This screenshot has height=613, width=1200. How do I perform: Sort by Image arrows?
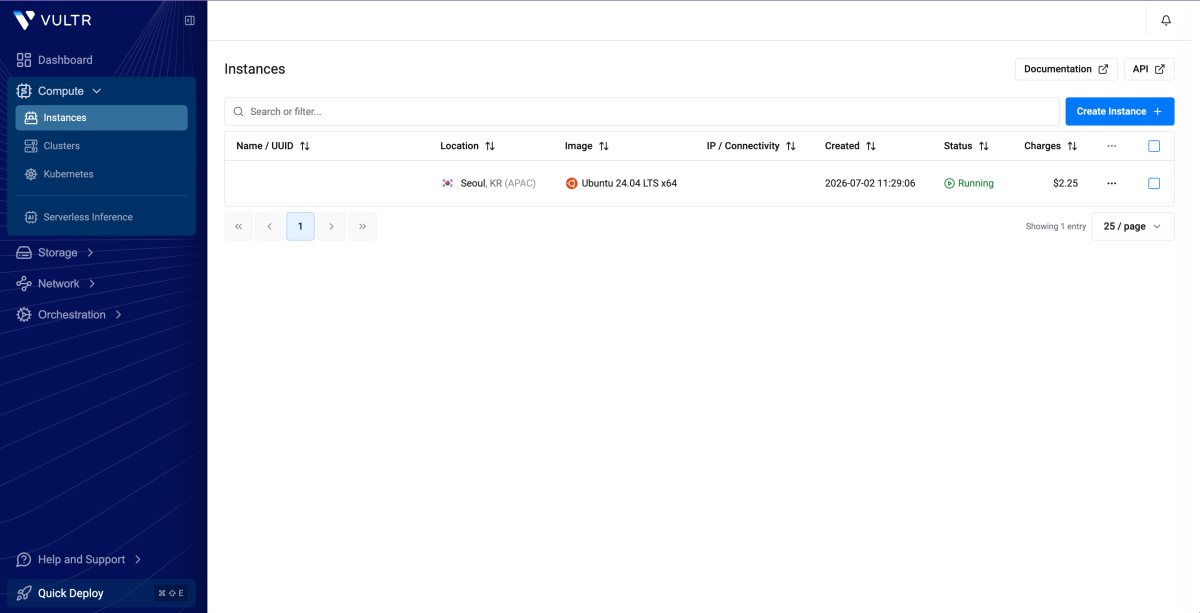coord(604,146)
